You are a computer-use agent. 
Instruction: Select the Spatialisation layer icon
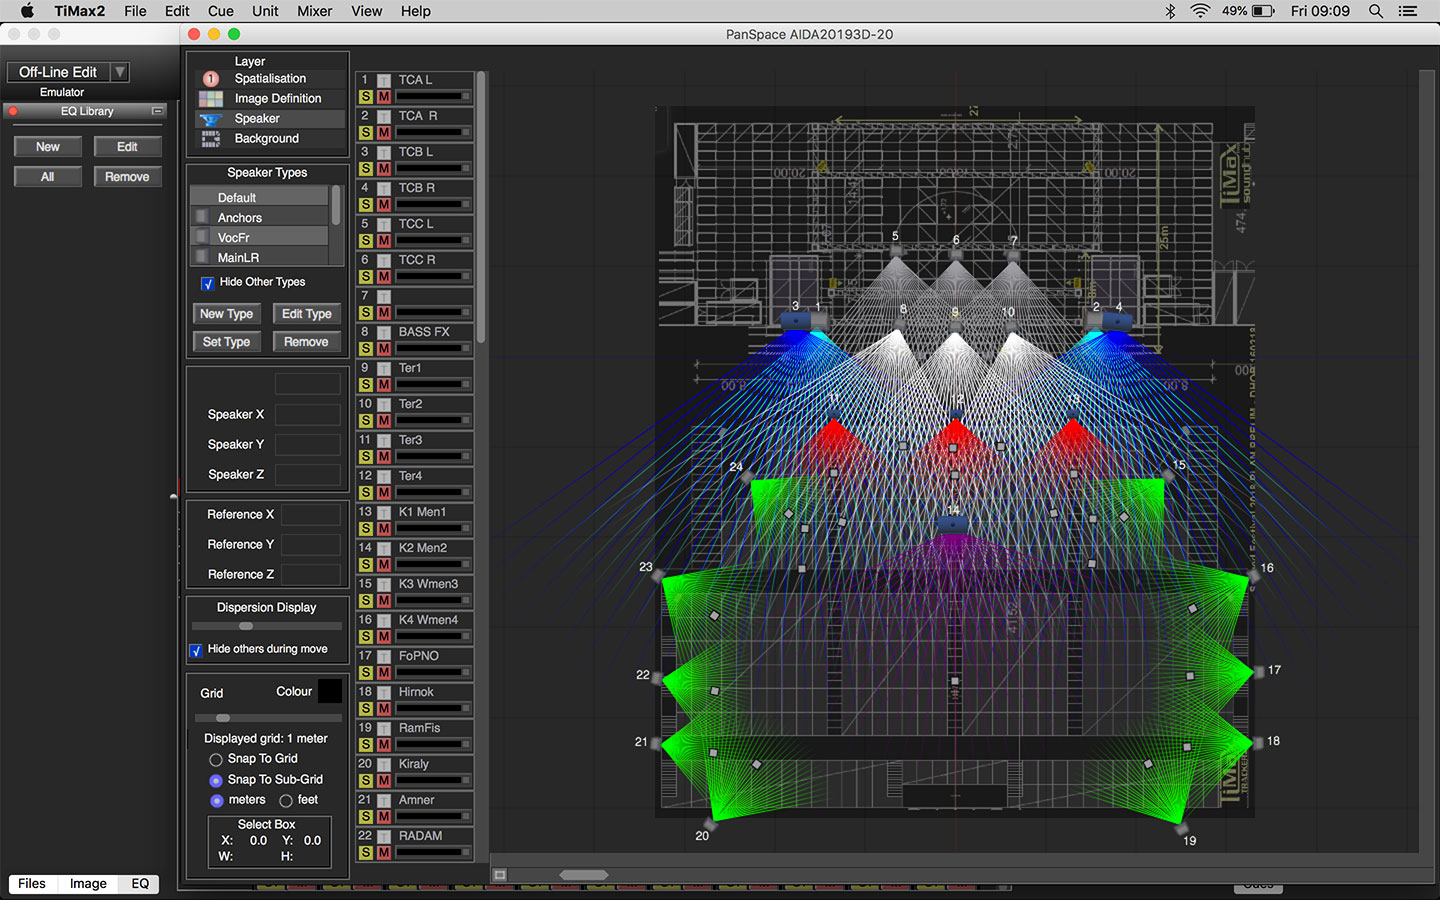(211, 78)
